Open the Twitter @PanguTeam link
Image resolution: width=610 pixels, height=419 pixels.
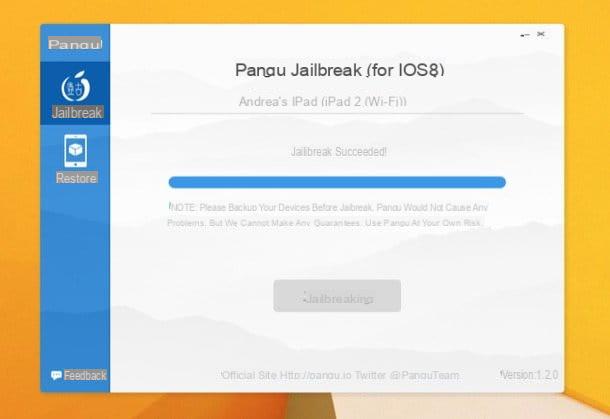click(x=407, y=375)
